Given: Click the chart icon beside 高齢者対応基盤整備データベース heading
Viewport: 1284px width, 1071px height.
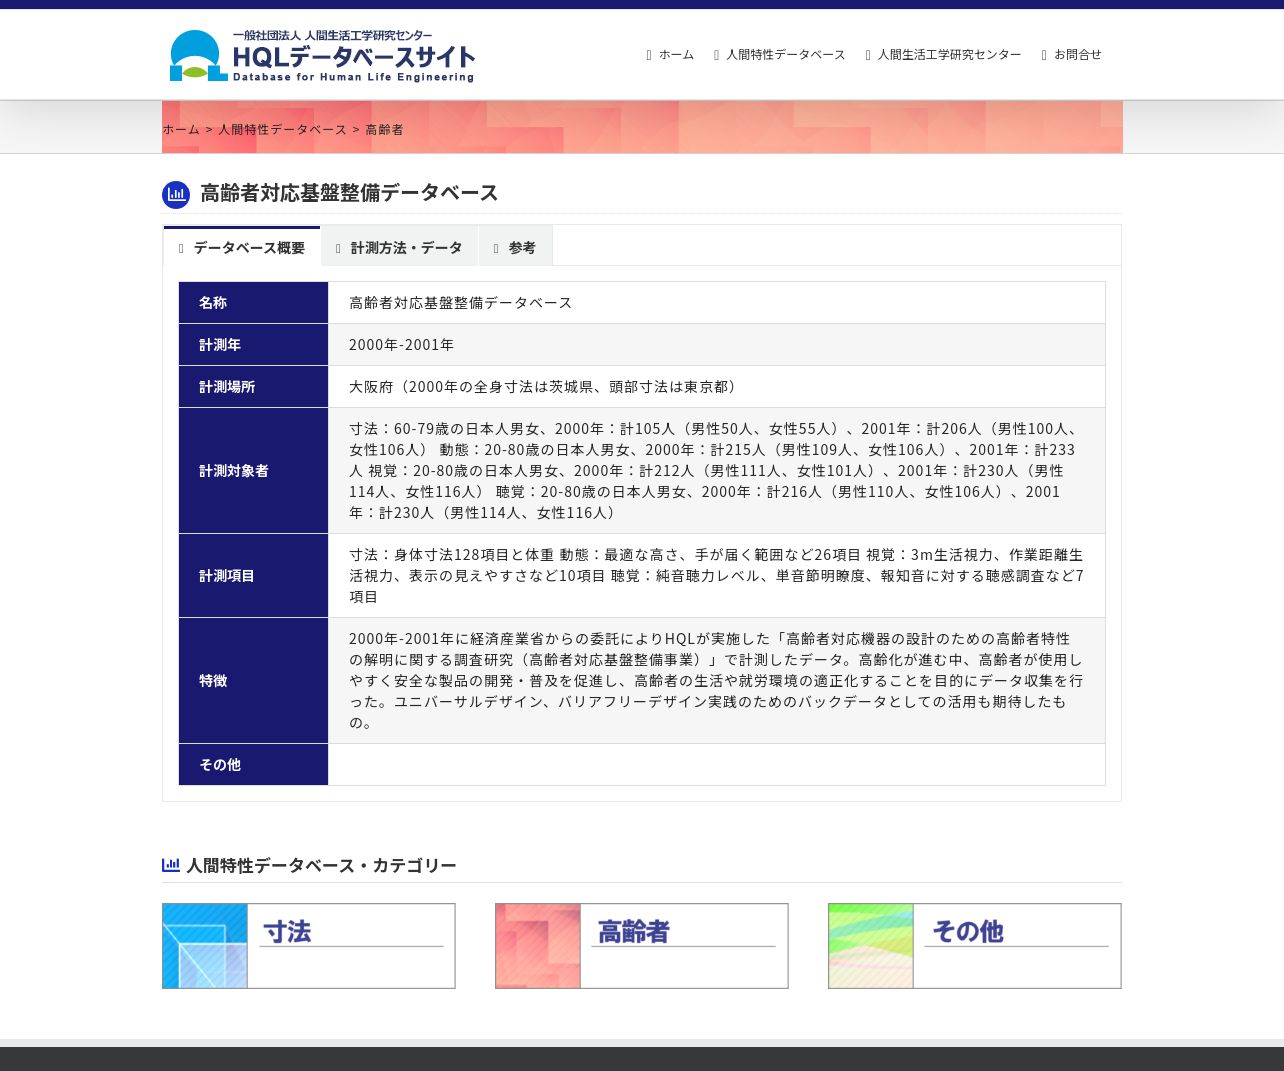Looking at the screenshot, I should (176, 194).
